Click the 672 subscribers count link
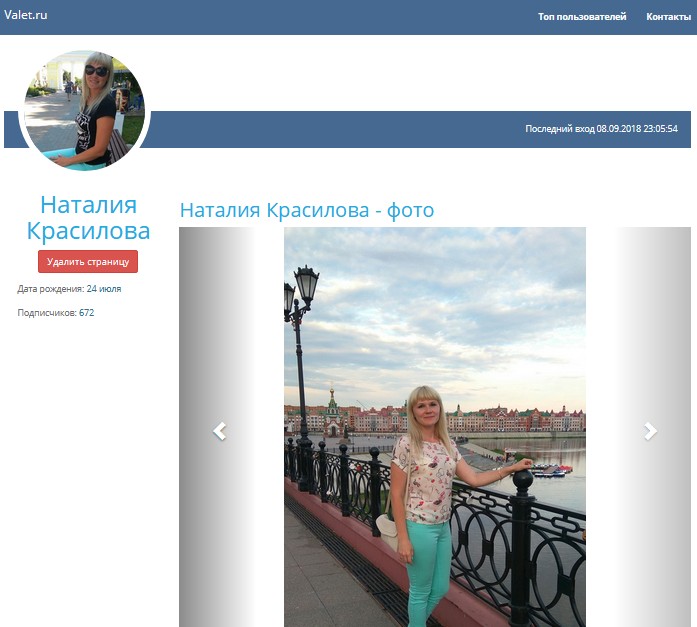Image resolution: width=697 pixels, height=627 pixels. pyautogui.click(x=87, y=313)
